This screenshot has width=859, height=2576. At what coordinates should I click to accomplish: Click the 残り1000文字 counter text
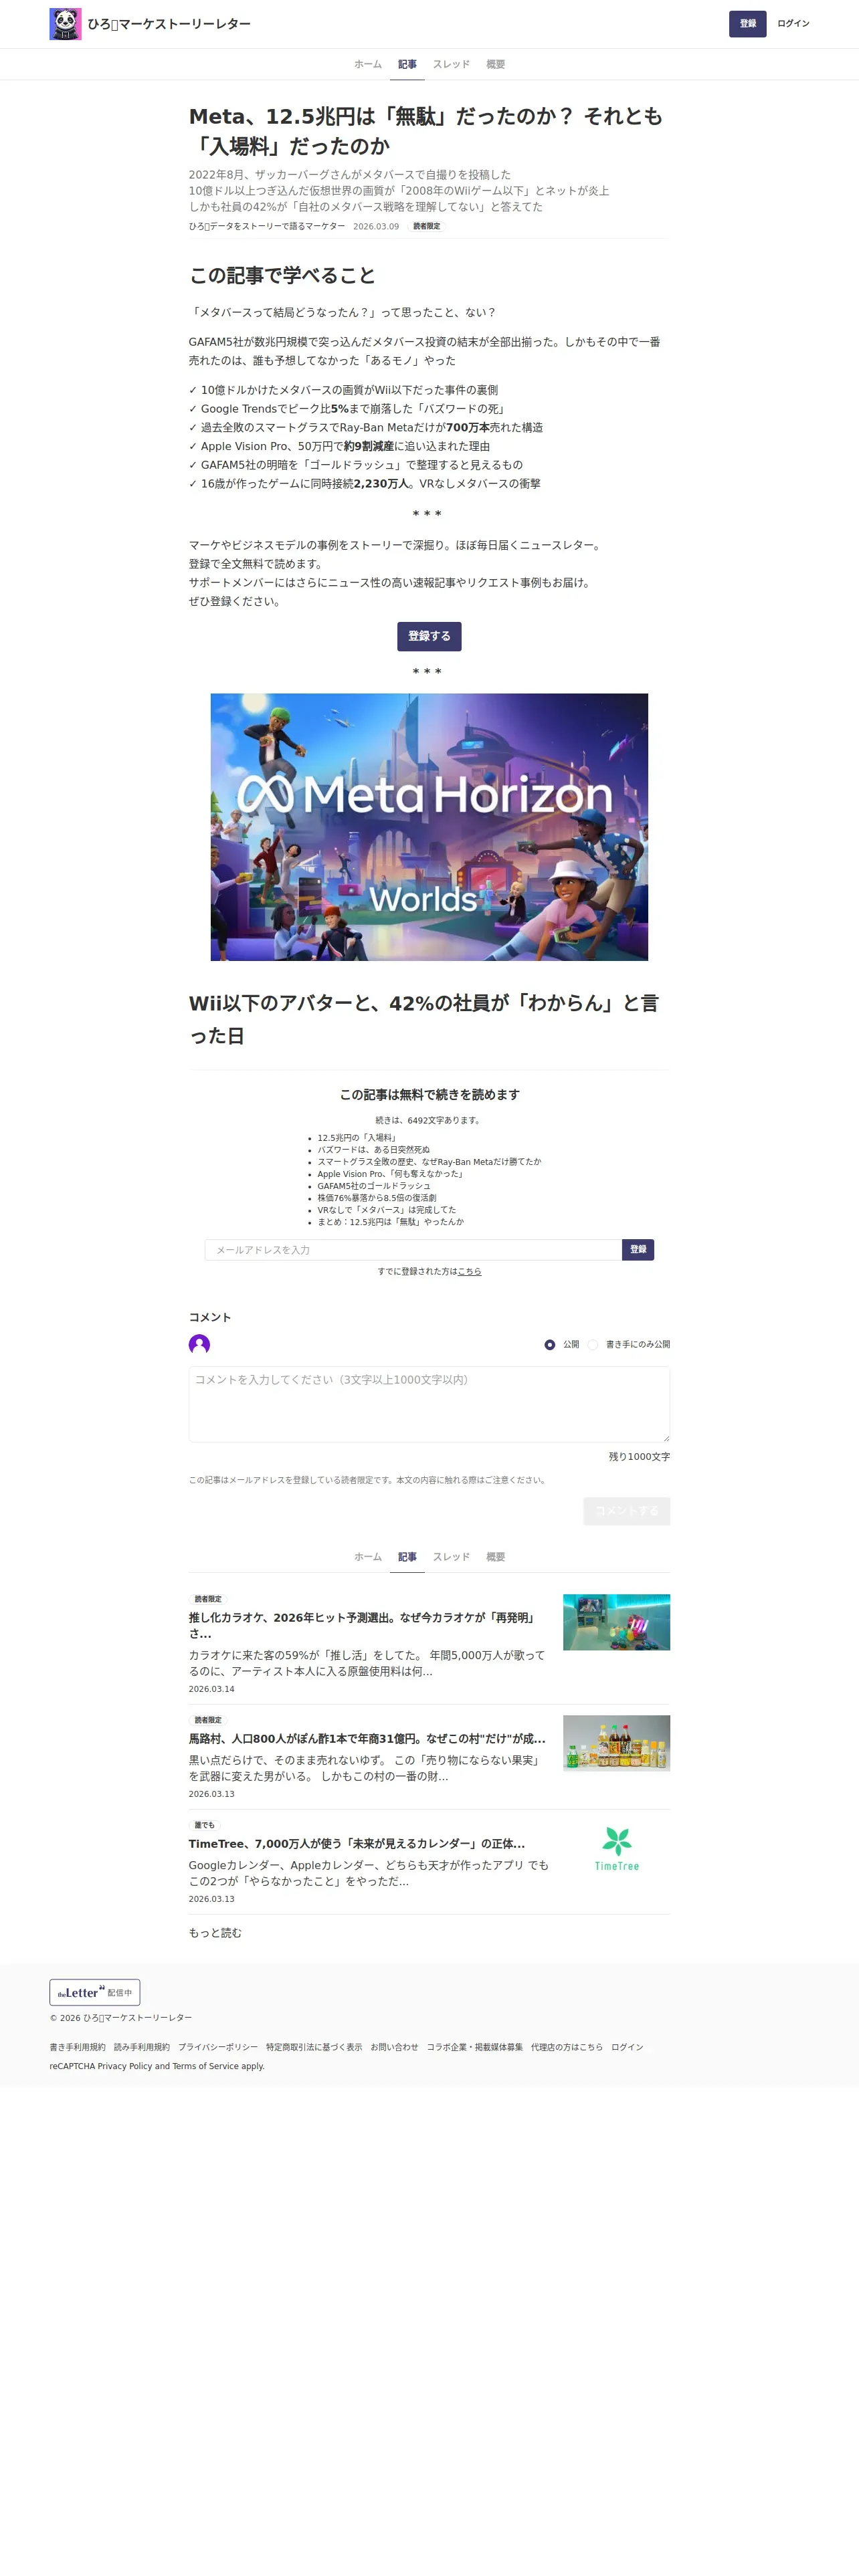pos(639,1457)
